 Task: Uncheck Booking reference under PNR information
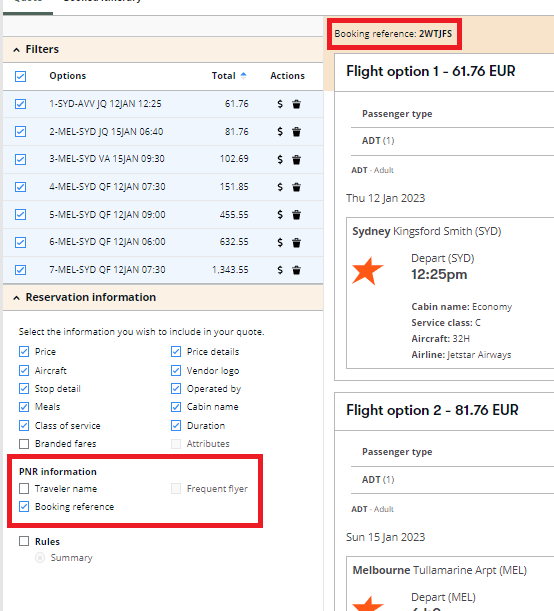point(24,507)
